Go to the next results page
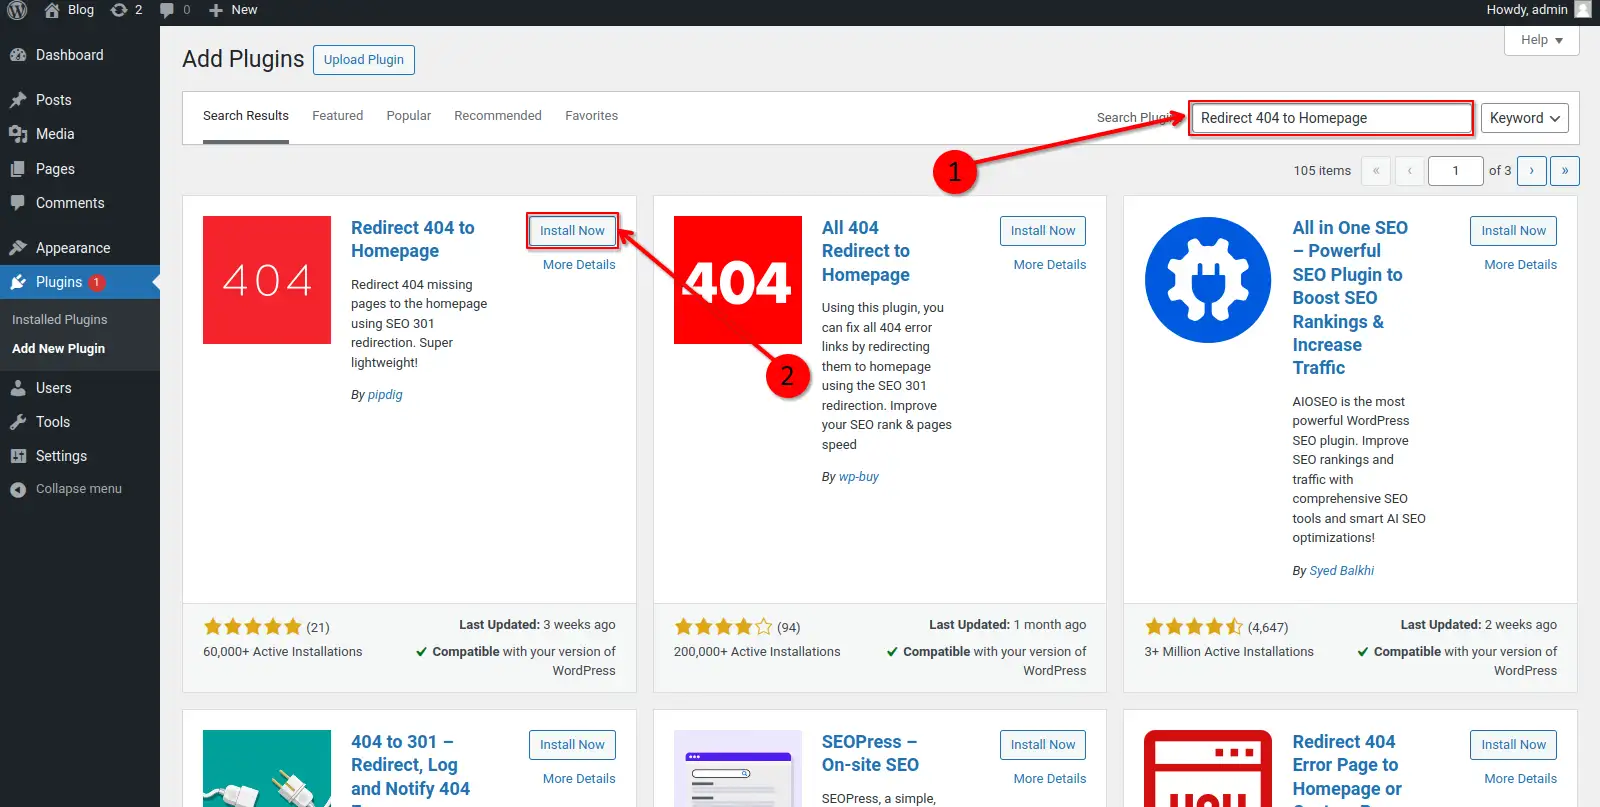The image size is (1600, 807). point(1531,171)
